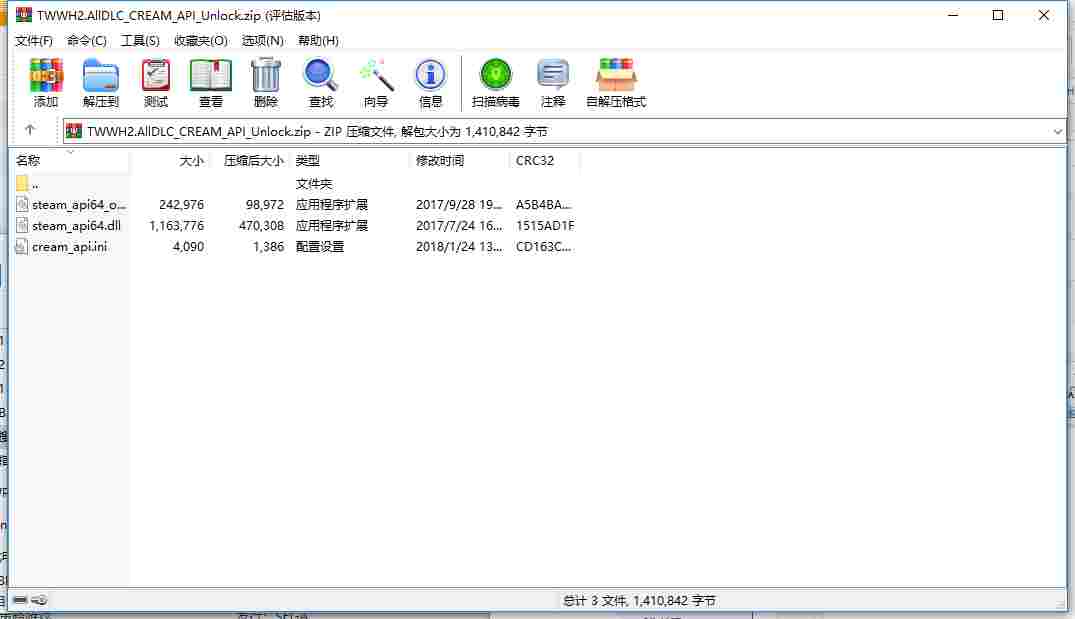Click the key icon in the status bar

click(39, 600)
